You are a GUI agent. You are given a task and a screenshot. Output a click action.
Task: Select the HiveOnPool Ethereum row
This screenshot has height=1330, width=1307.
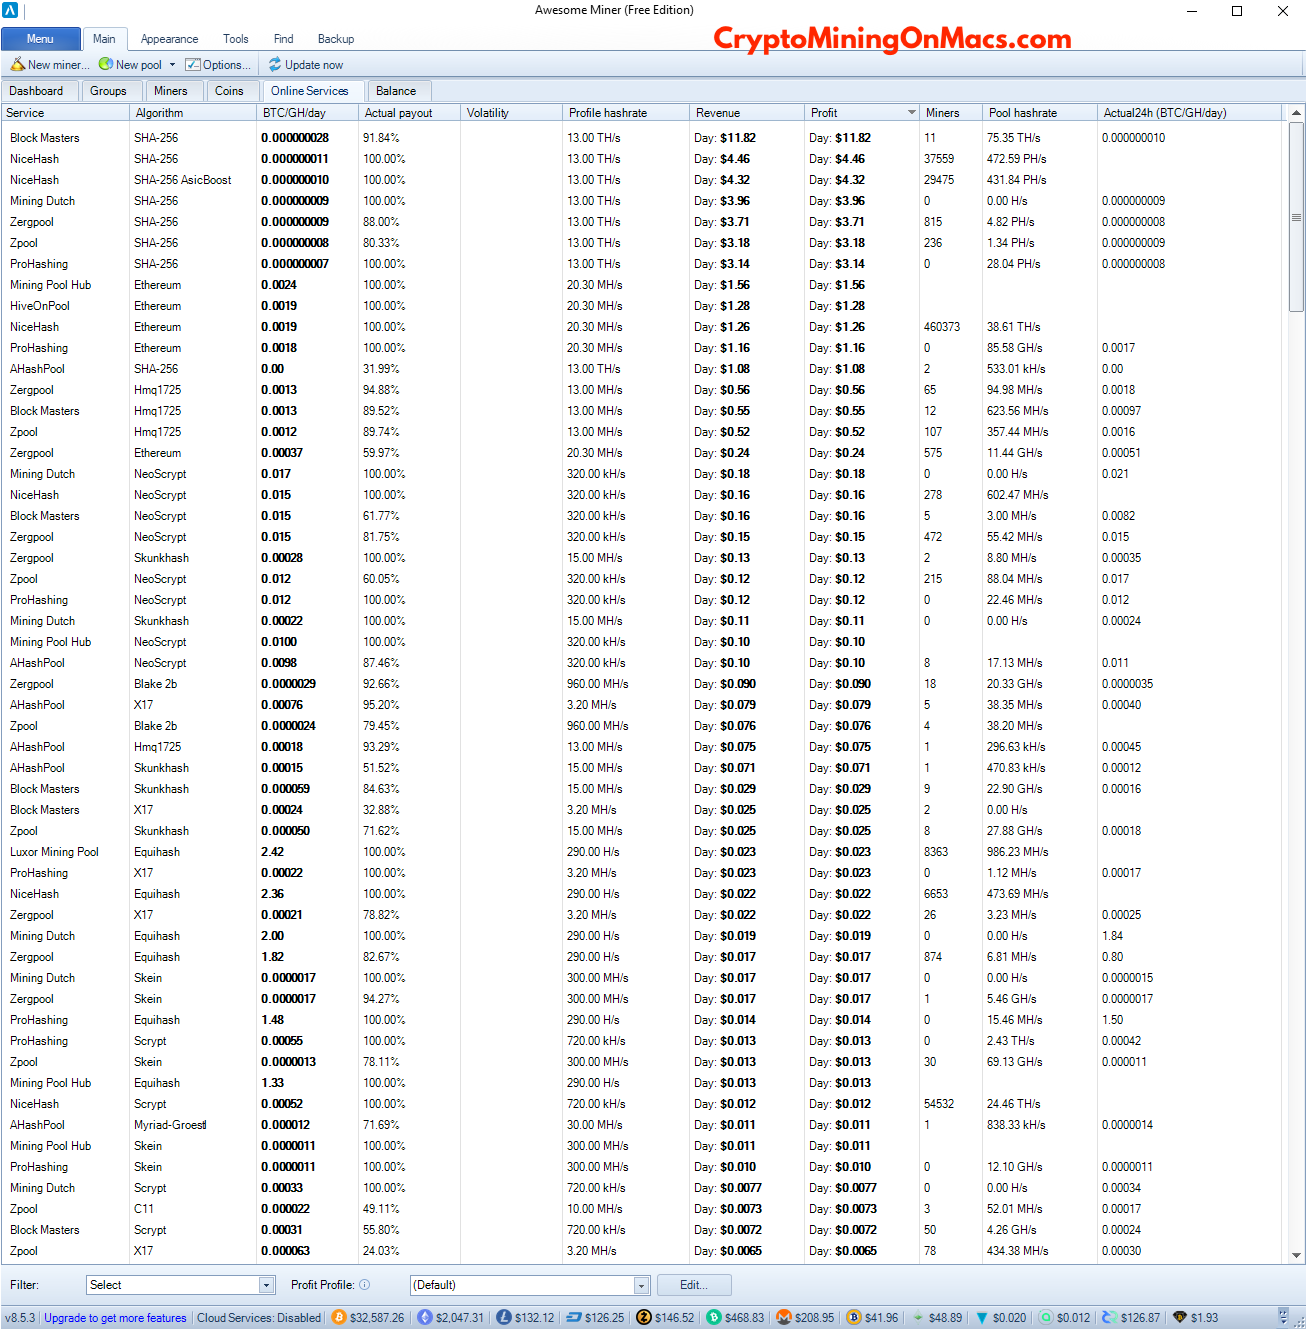(643, 306)
